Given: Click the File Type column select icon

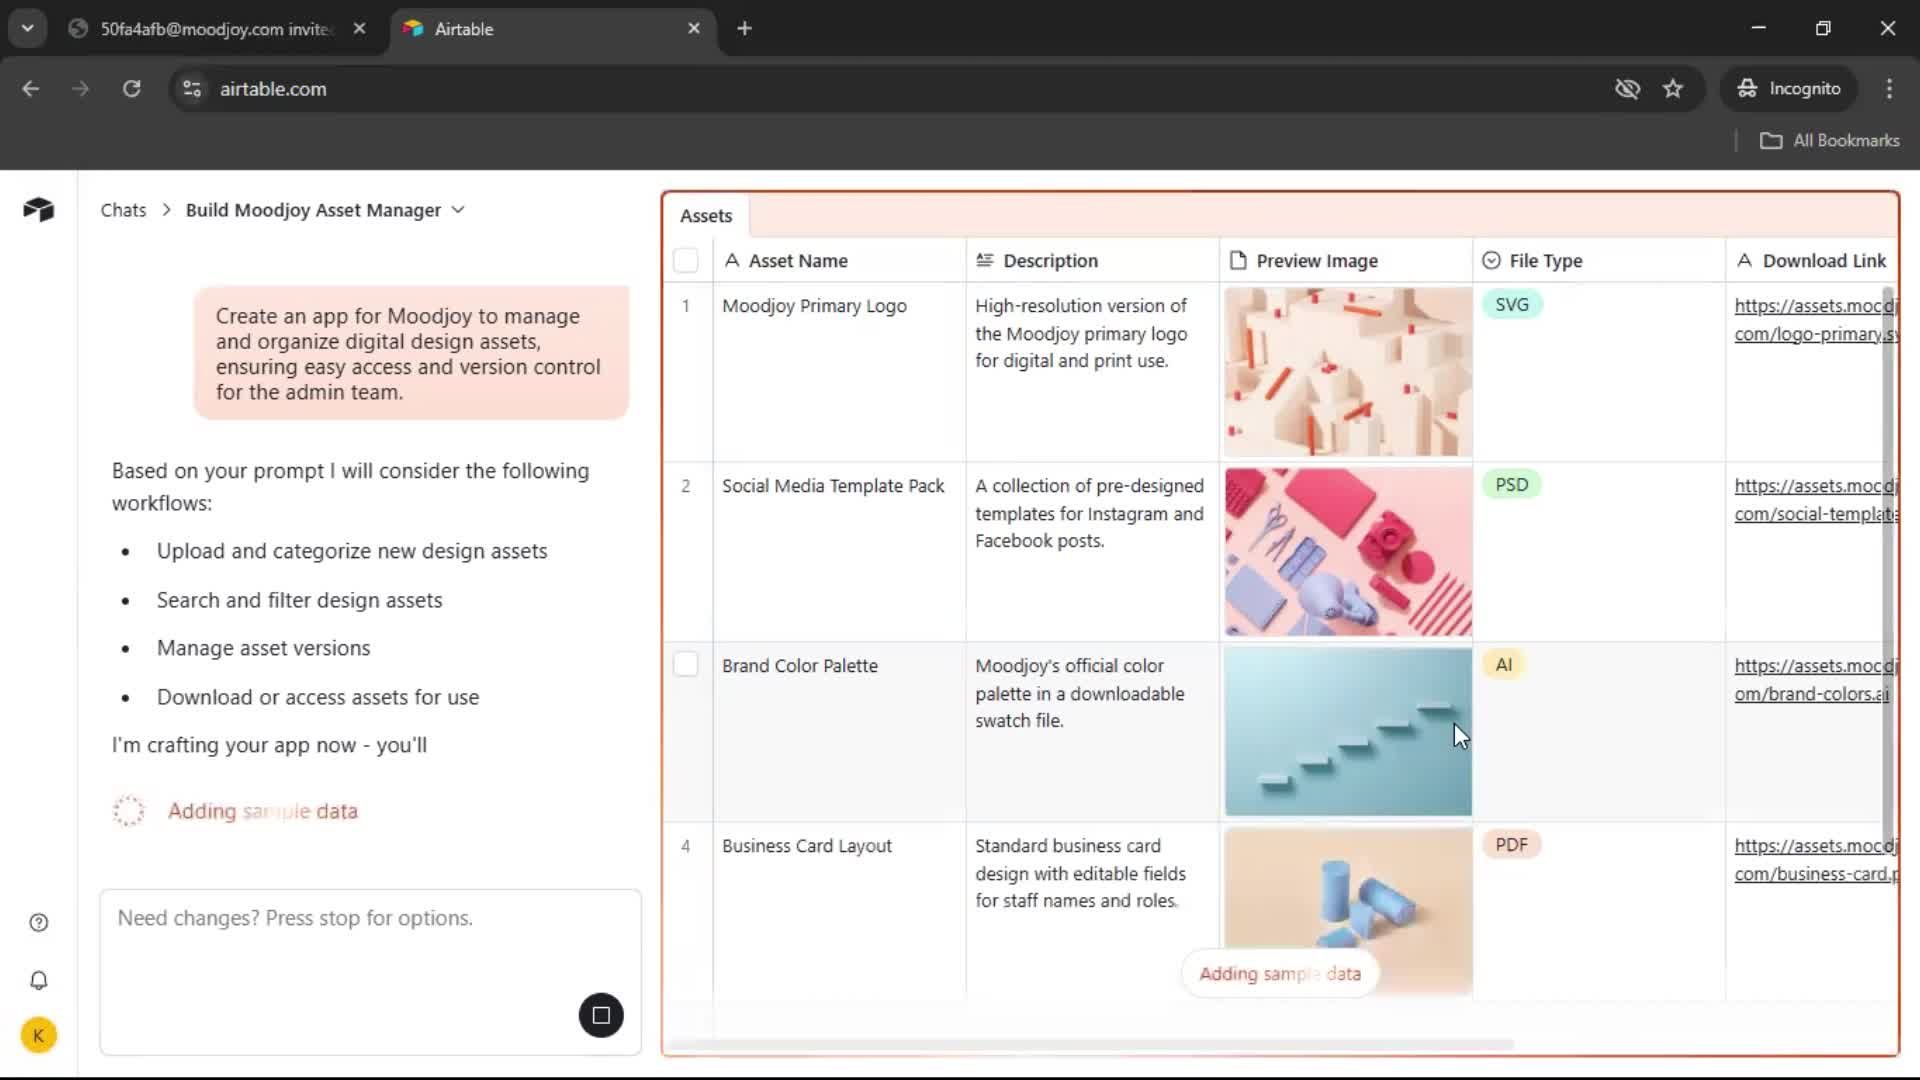Looking at the screenshot, I should pyautogui.click(x=1491, y=261).
